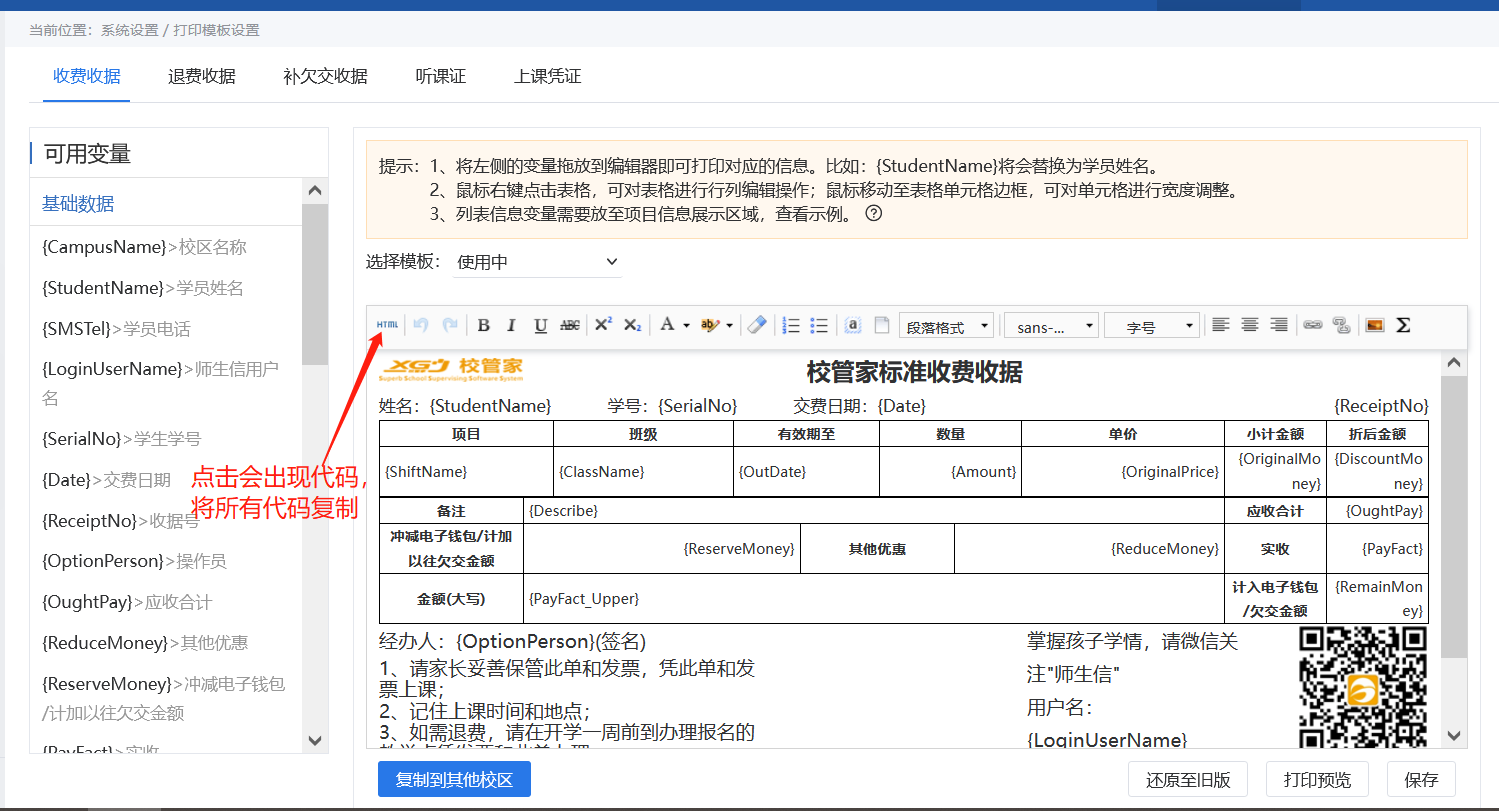Click the sigma formula icon
Viewport: 1499px width, 811px height.
click(1403, 325)
